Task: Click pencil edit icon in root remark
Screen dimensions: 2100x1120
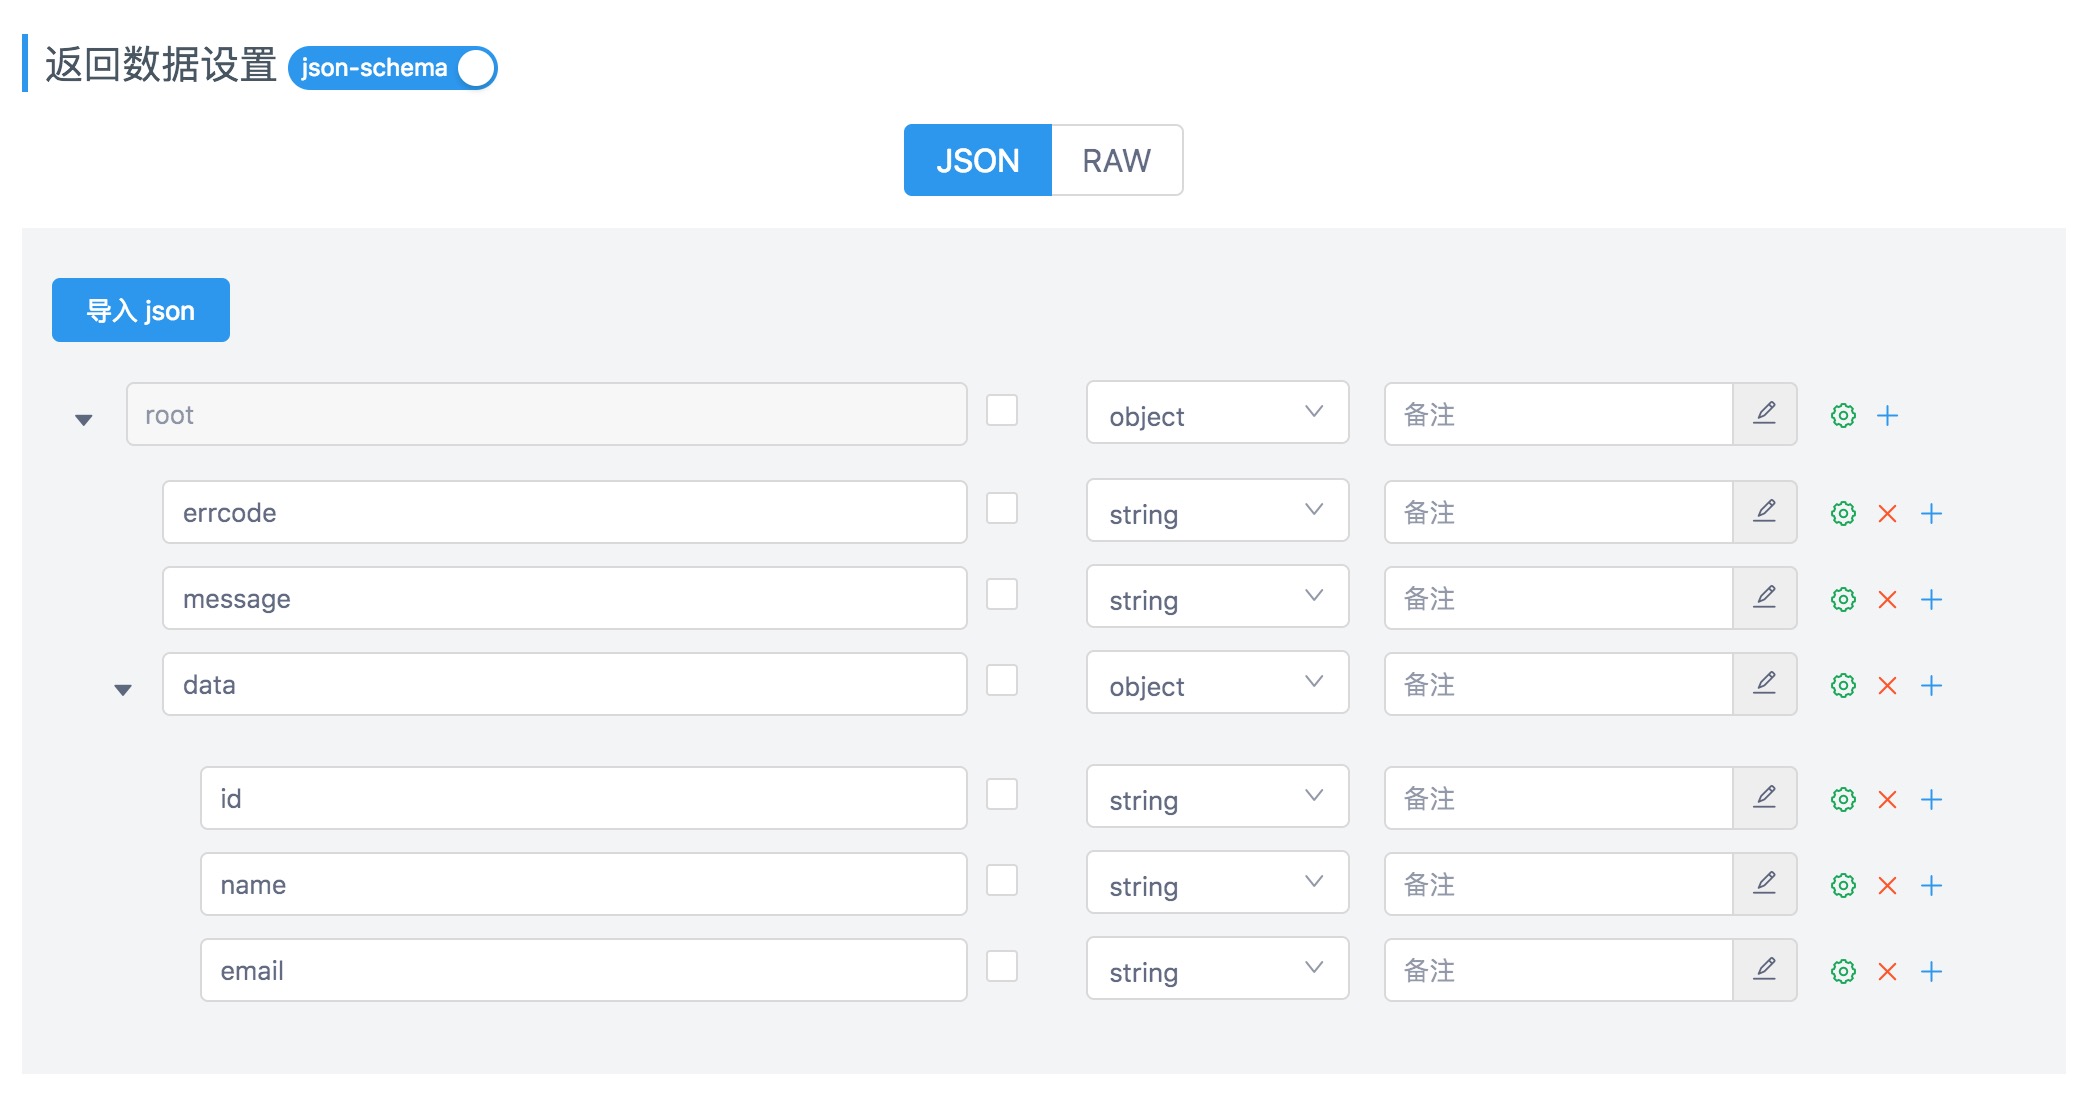Action: point(1765,414)
